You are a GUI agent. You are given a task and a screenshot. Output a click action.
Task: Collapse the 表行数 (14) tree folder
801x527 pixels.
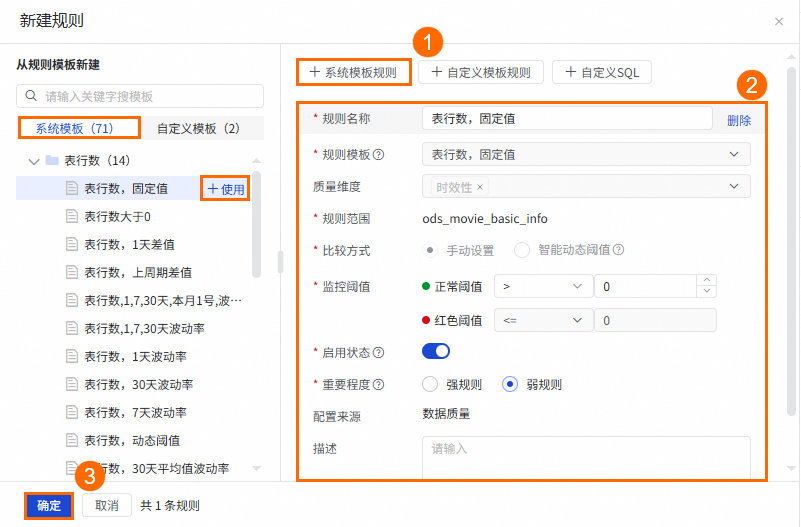click(x=34, y=162)
